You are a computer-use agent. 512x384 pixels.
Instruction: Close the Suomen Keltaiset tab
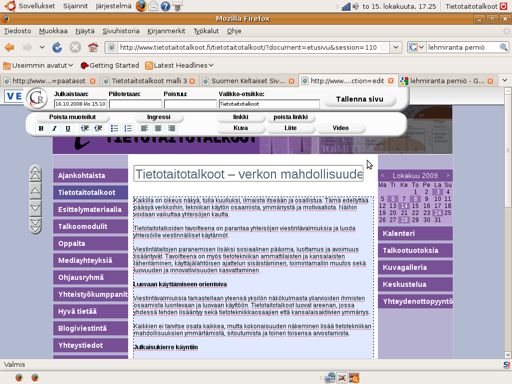(x=291, y=81)
